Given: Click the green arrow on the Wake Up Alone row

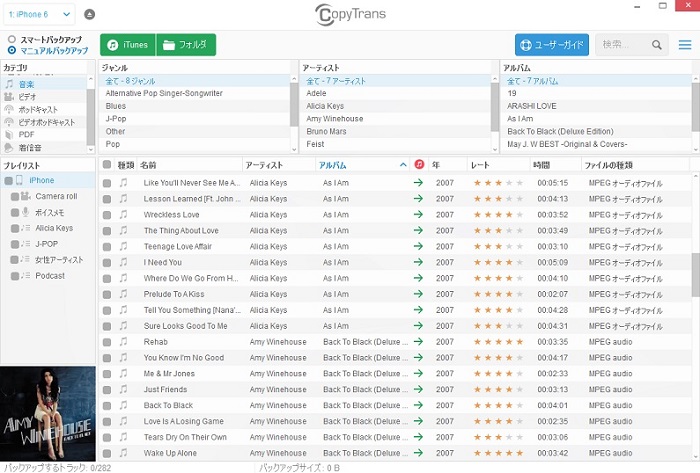Looking at the screenshot, I should point(418,453).
